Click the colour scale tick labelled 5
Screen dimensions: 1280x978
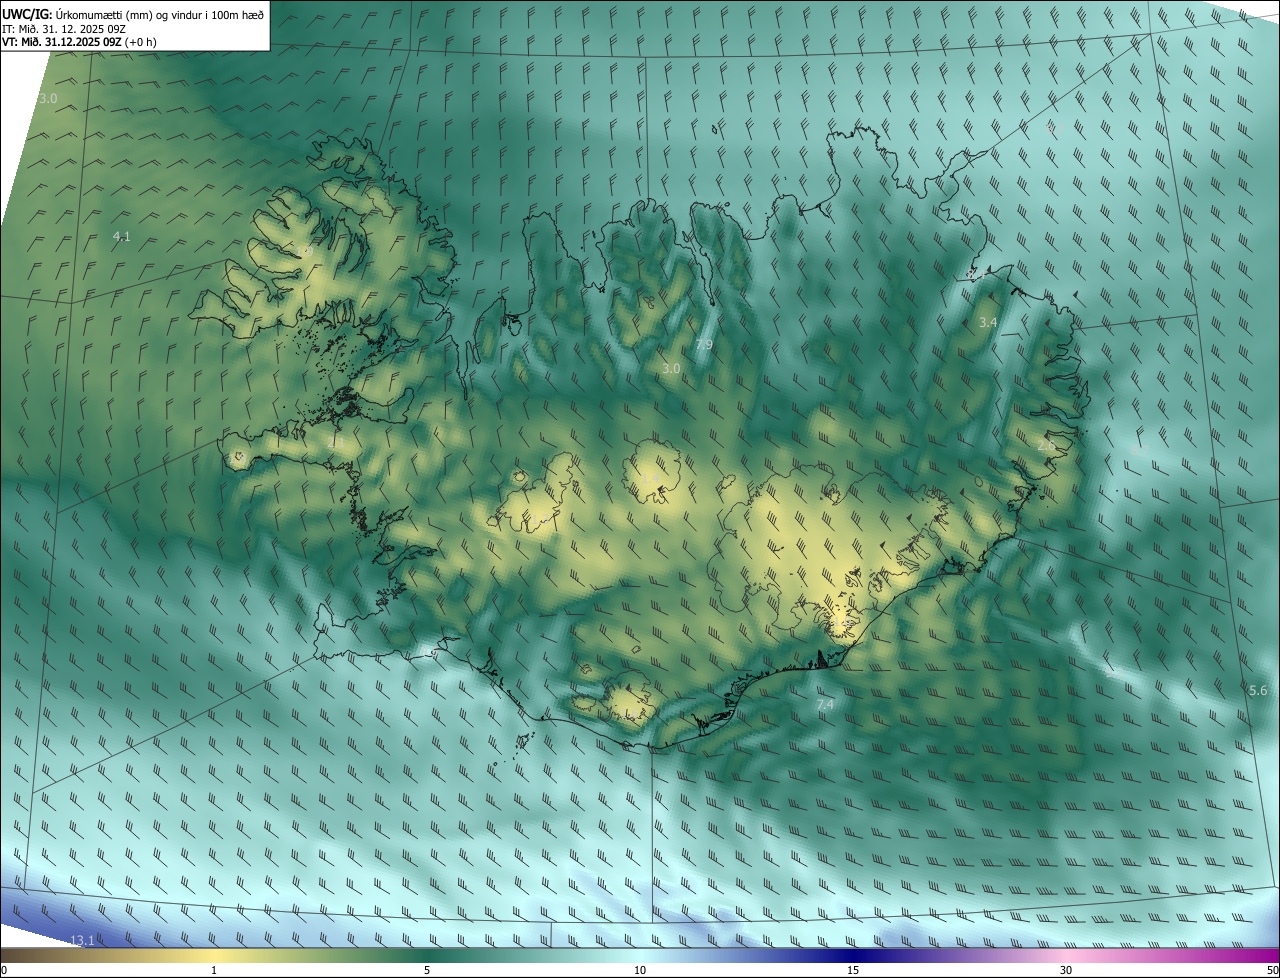coord(427,971)
